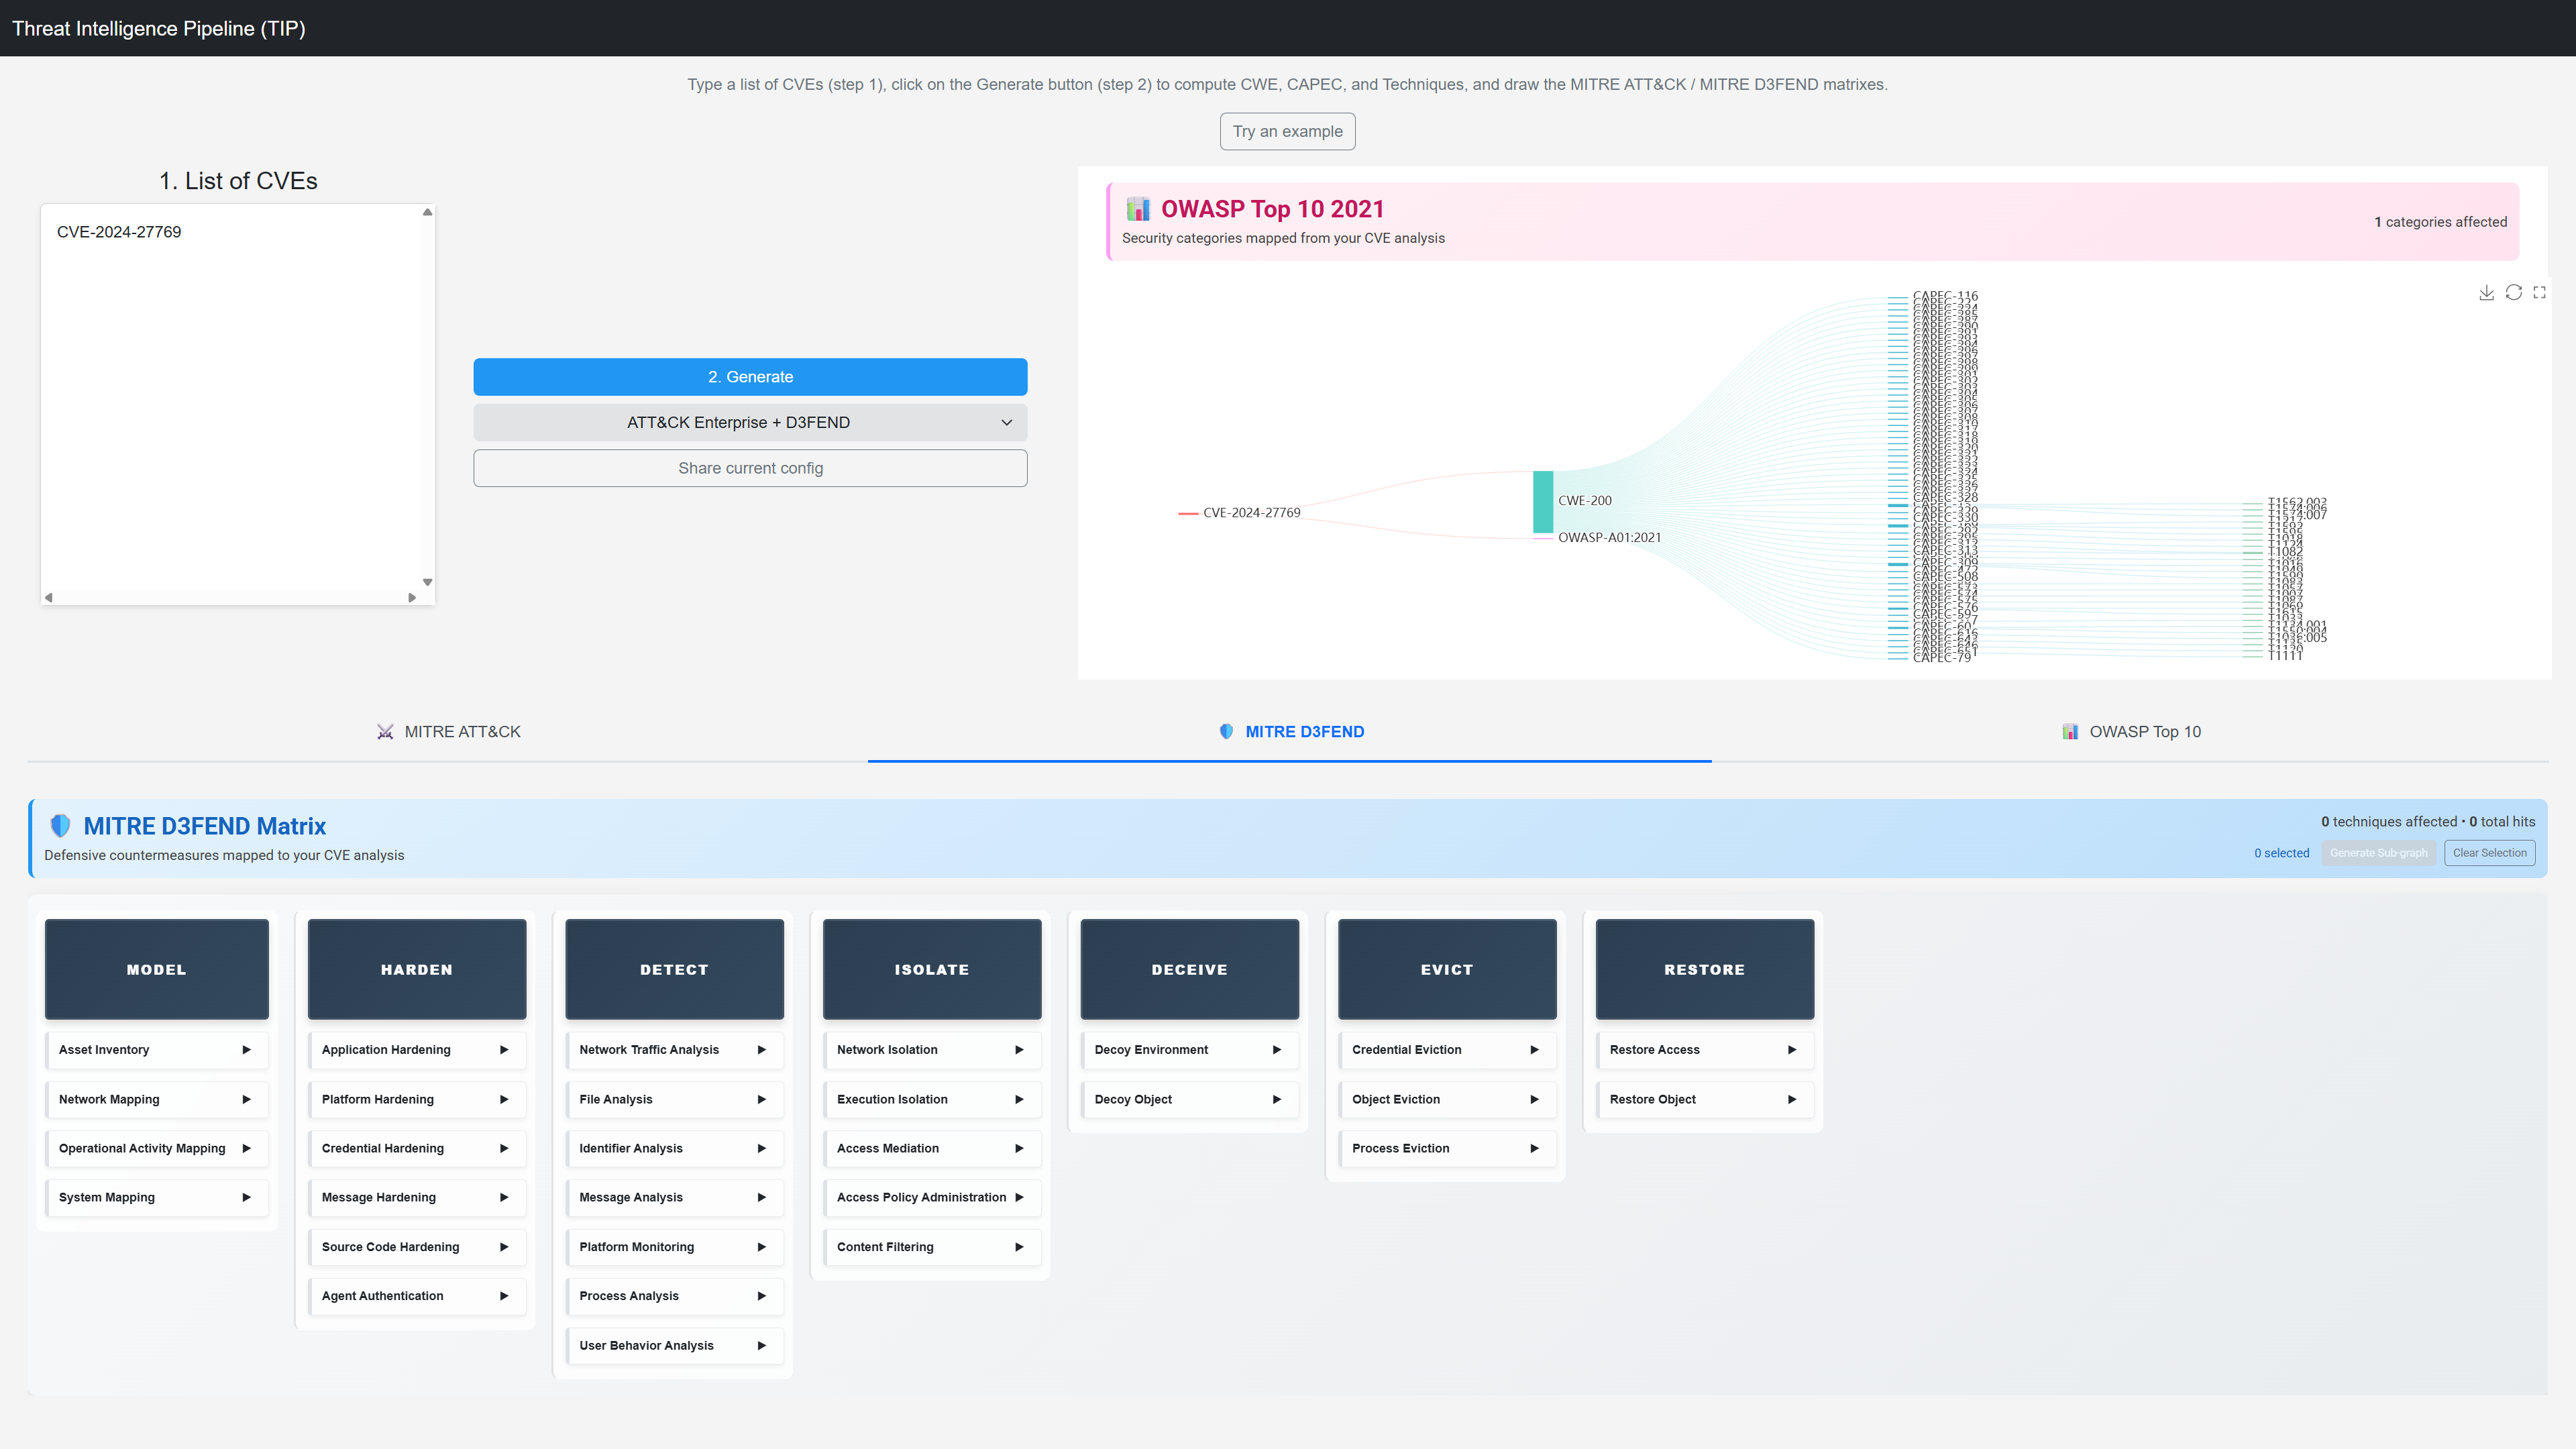Expand Network Traffic Analysis techniques
Image resolution: width=2576 pixels, height=1449 pixels.
pyautogui.click(x=761, y=1049)
